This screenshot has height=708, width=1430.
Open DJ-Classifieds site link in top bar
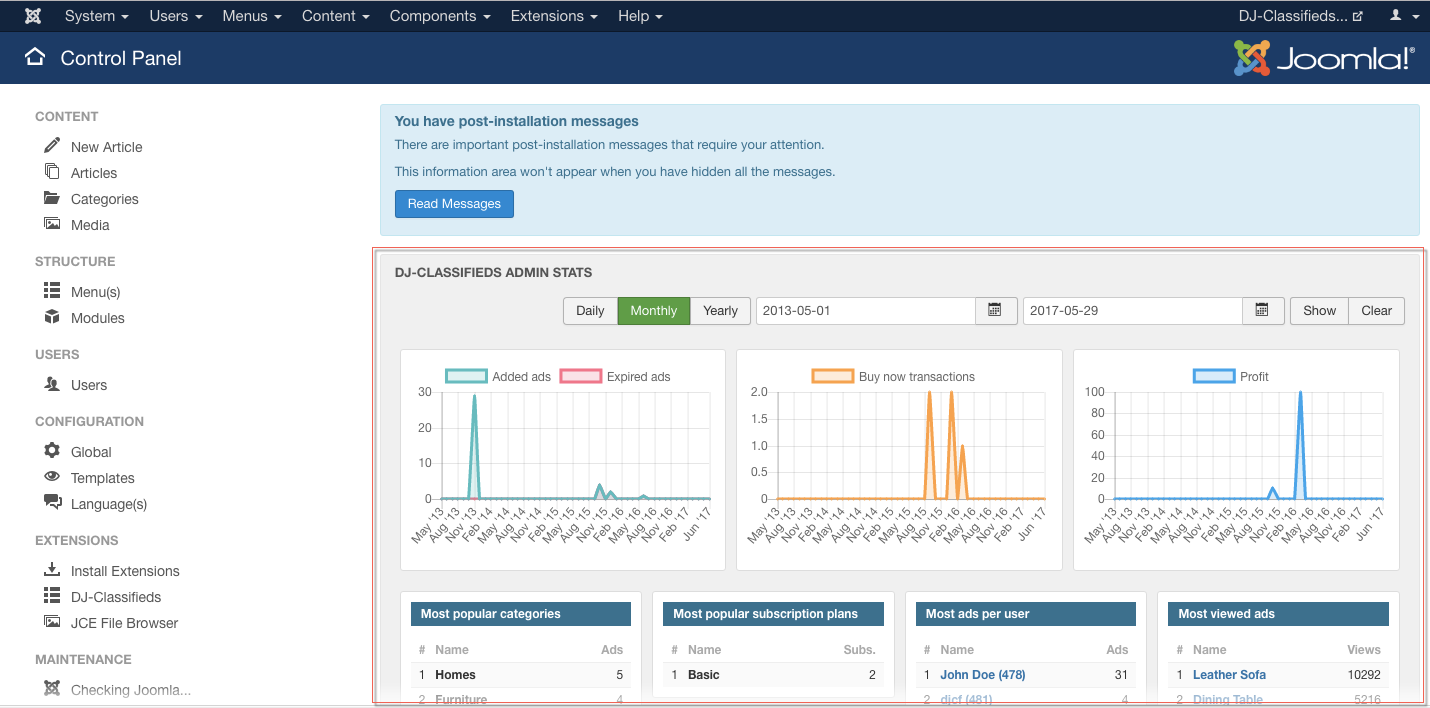pyautogui.click(x=1300, y=16)
